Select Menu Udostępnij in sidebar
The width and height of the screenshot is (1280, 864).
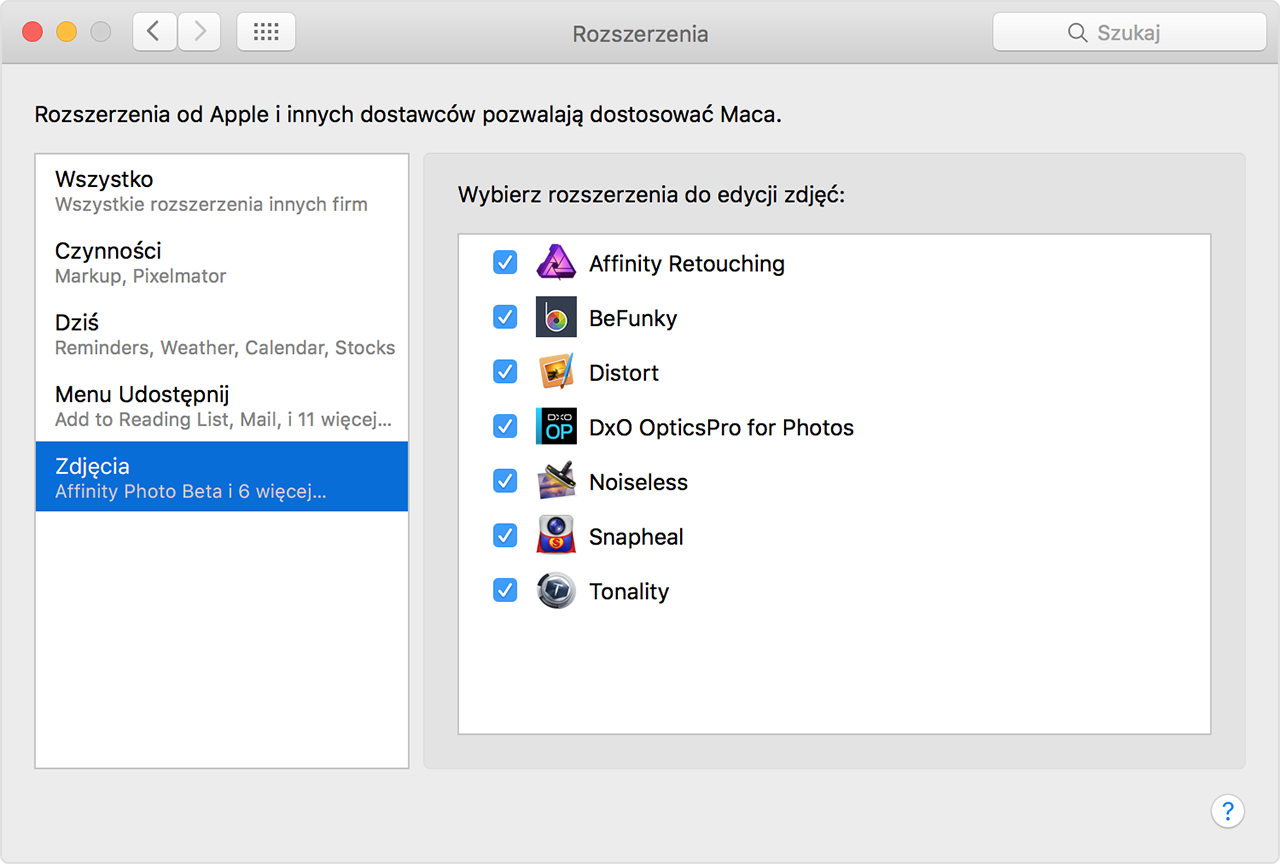(221, 406)
